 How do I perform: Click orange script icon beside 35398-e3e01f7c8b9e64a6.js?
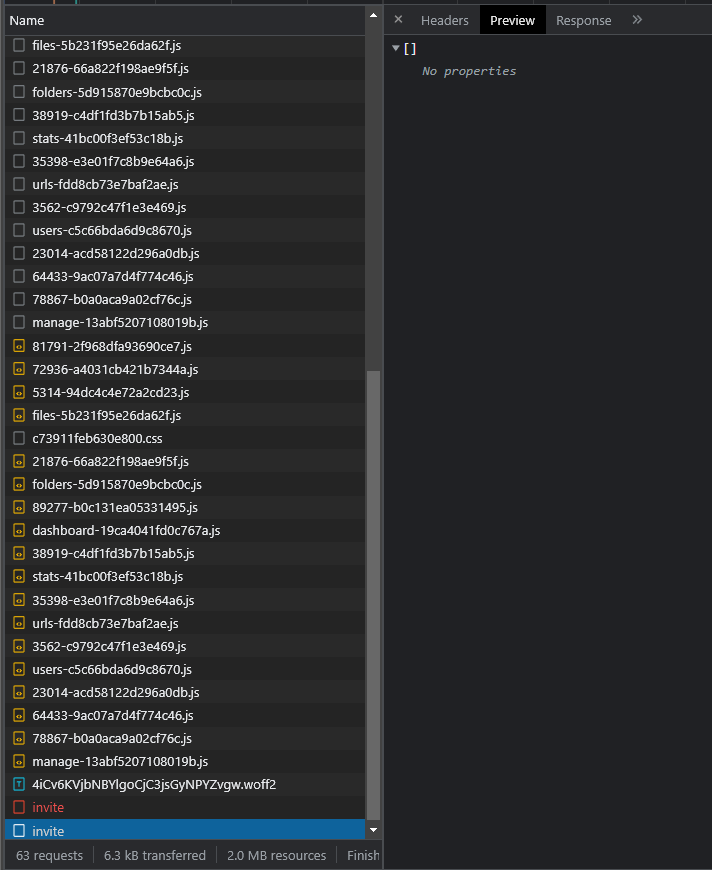[19, 600]
